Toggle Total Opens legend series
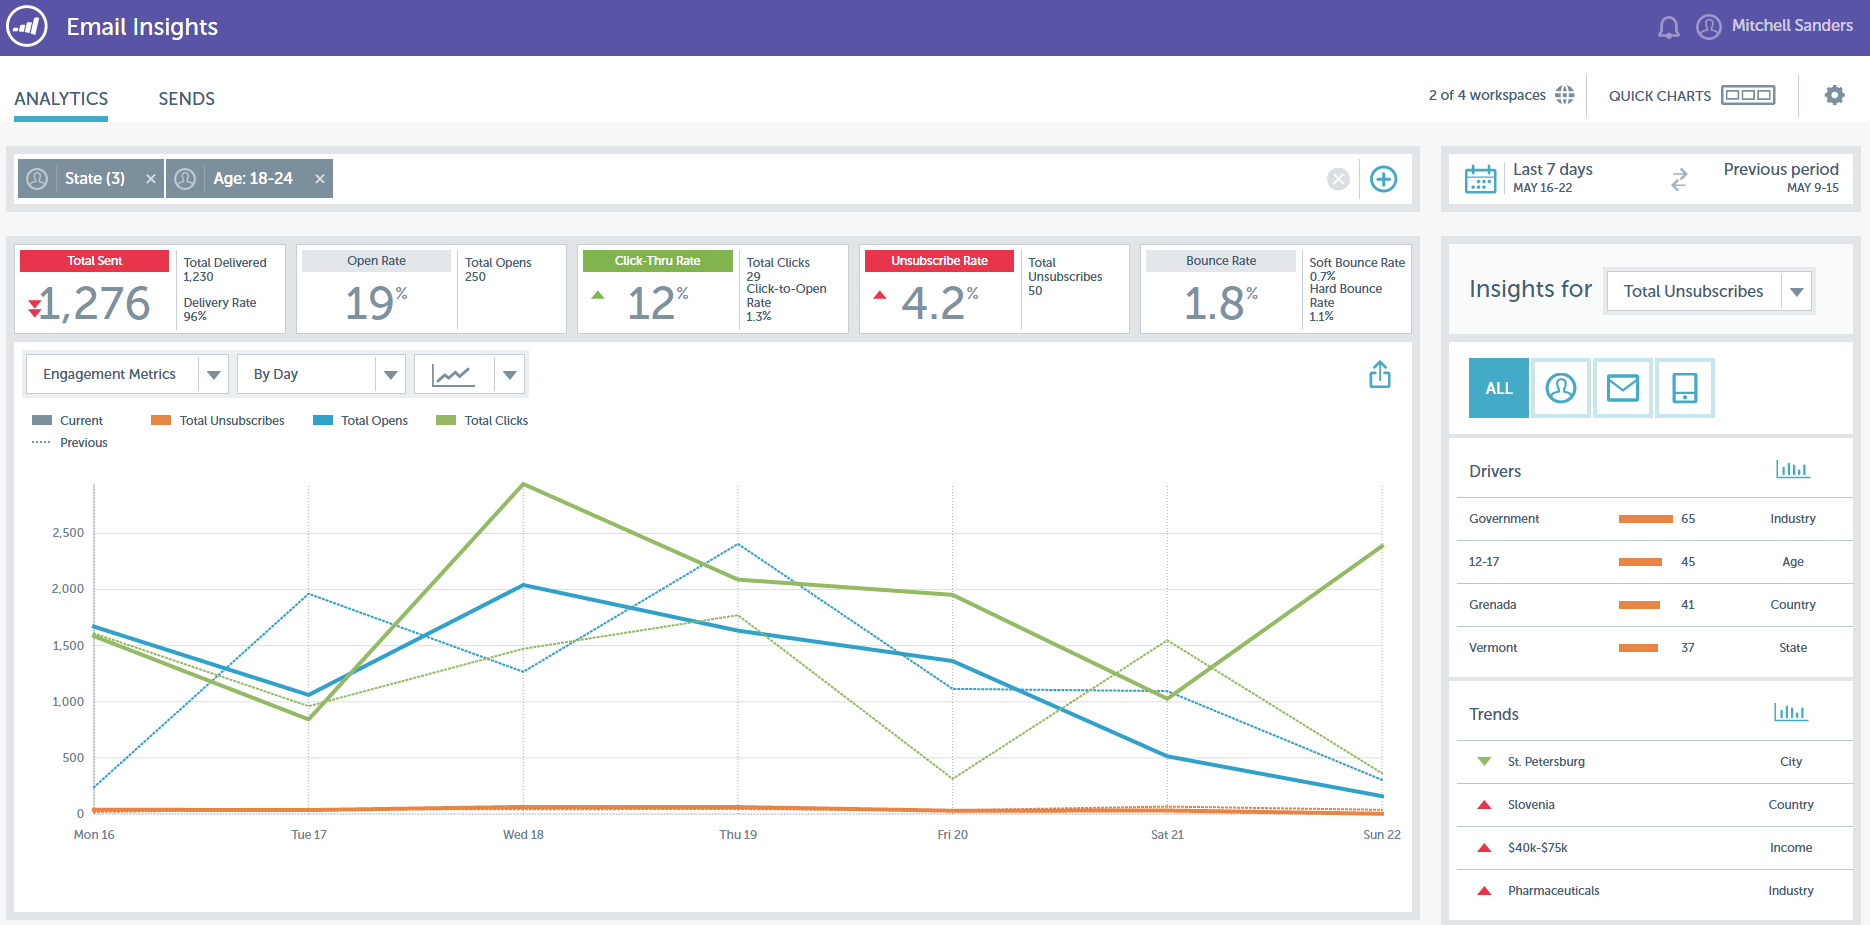Screen dimensions: 1870x925 (361, 421)
